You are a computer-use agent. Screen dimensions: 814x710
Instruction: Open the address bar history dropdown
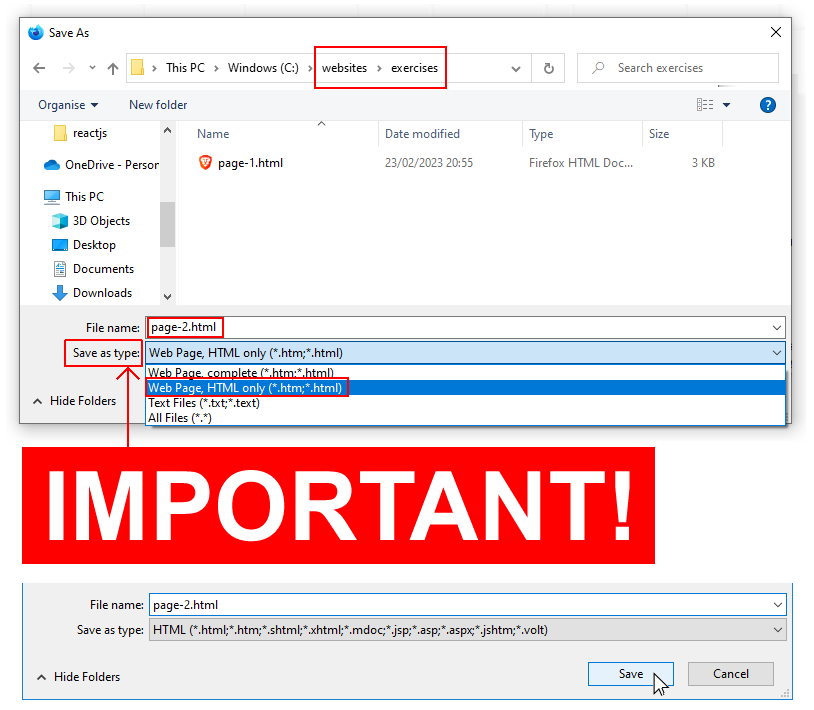point(516,69)
